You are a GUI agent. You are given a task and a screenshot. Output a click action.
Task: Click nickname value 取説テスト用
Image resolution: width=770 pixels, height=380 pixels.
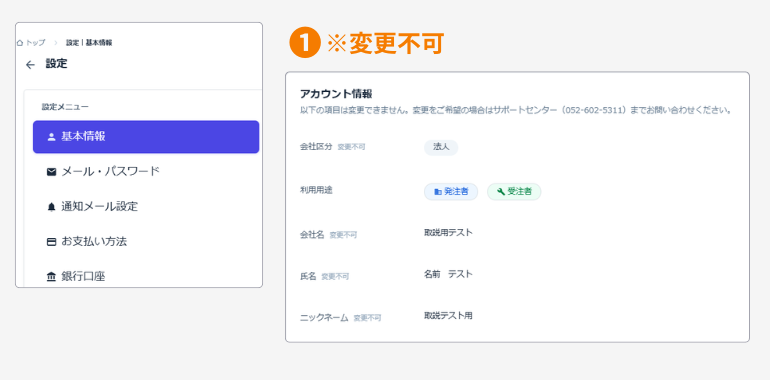pyautogui.click(x=448, y=316)
